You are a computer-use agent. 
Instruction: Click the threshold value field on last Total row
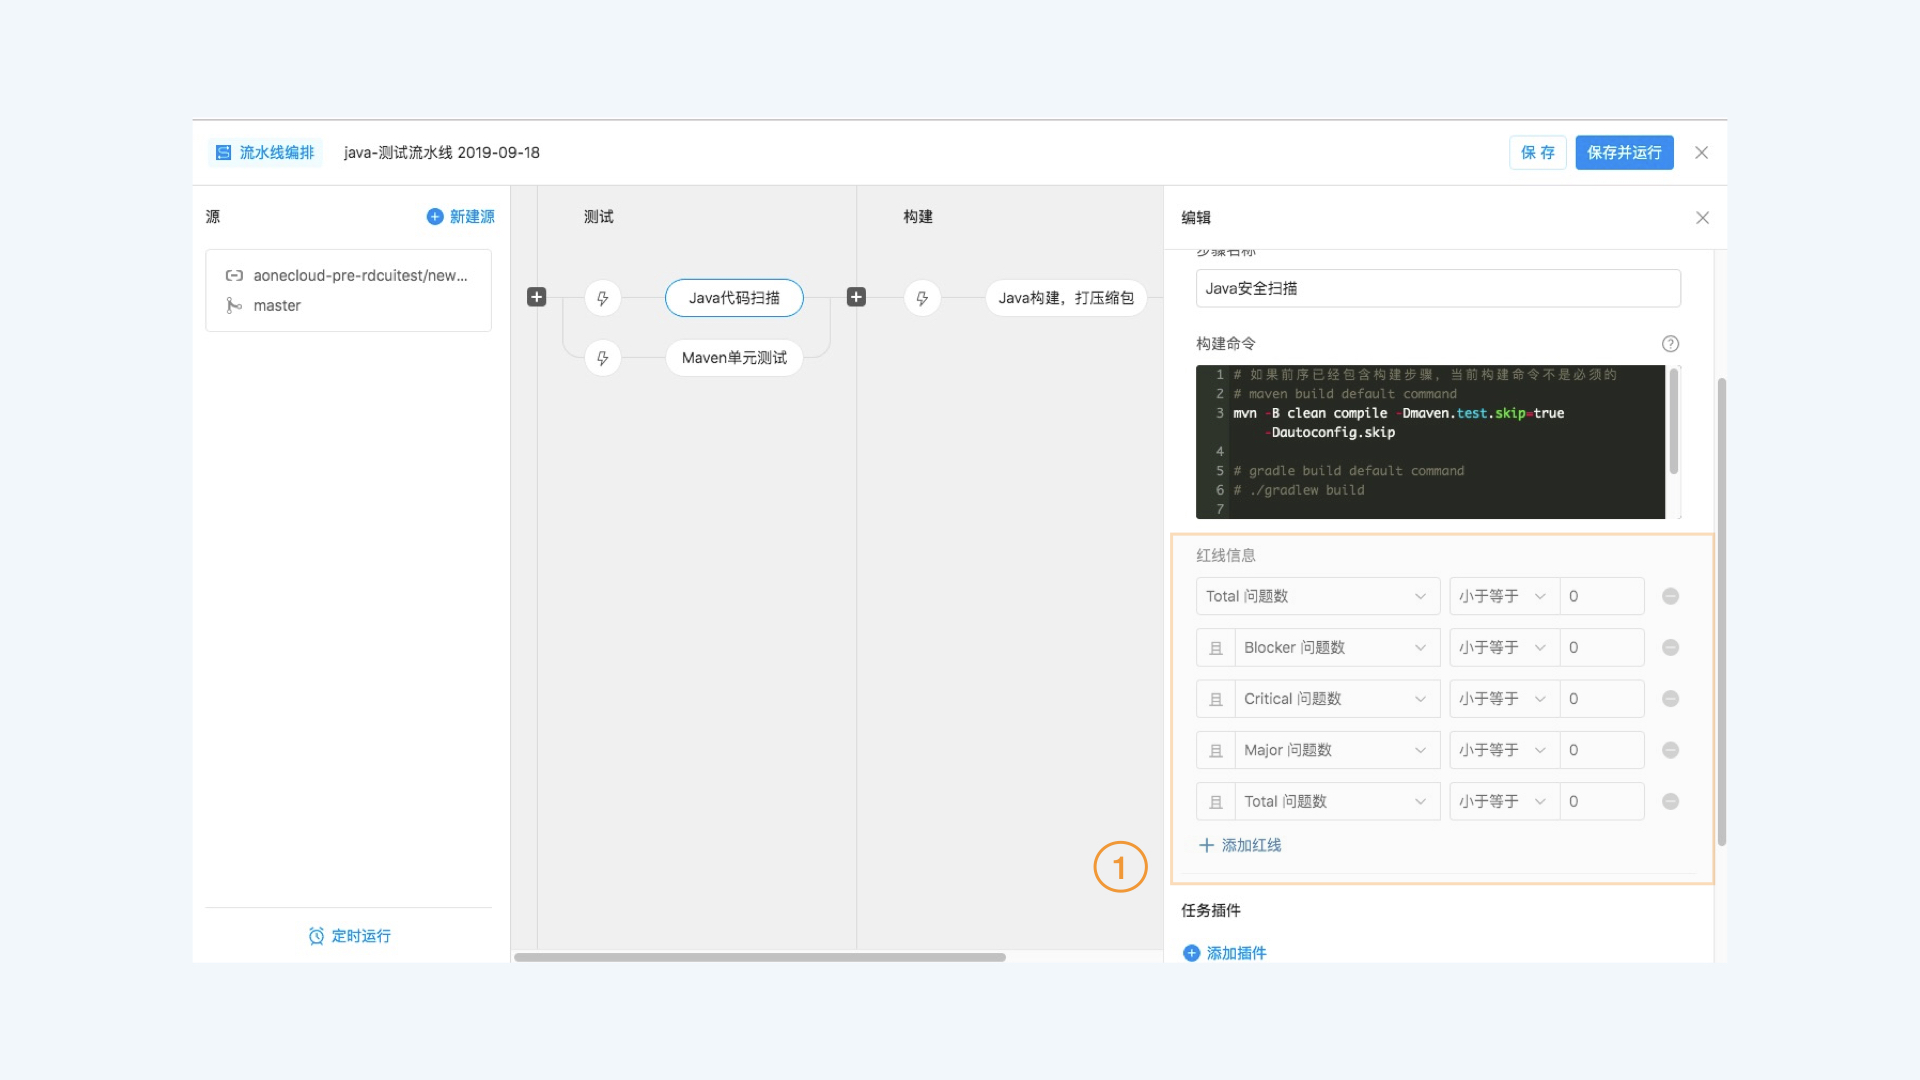(x=1602, y=801)
